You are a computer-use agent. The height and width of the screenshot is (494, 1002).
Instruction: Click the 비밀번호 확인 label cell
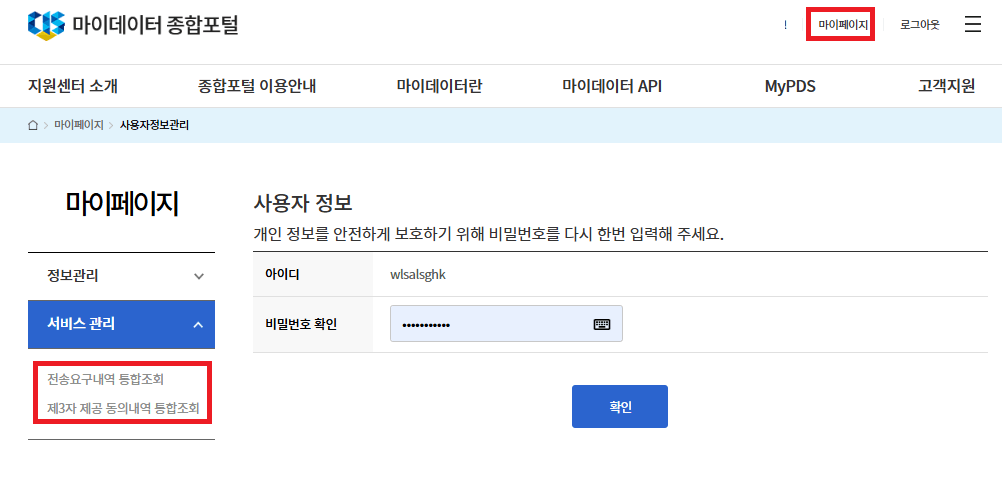(313, 324)
